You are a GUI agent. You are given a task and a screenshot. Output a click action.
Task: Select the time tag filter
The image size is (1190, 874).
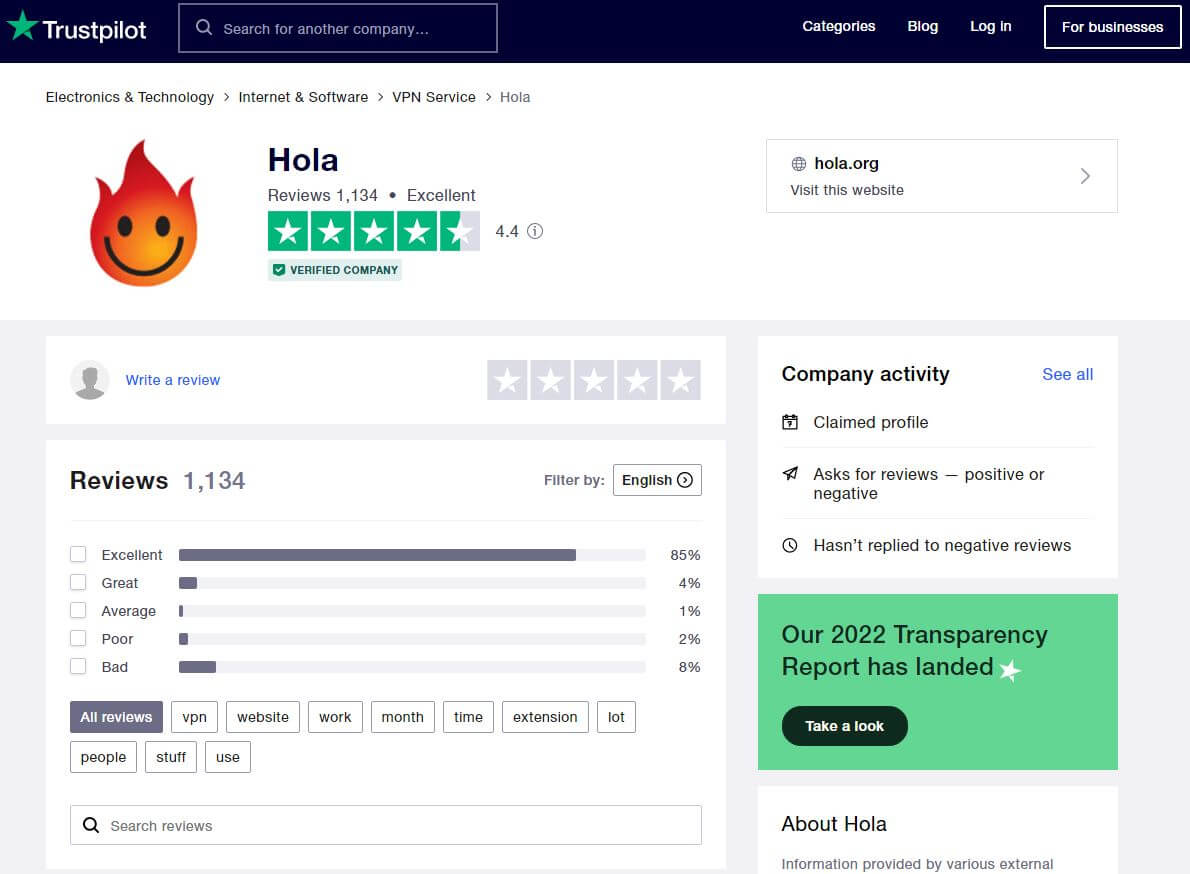click(x=468, y=717)
